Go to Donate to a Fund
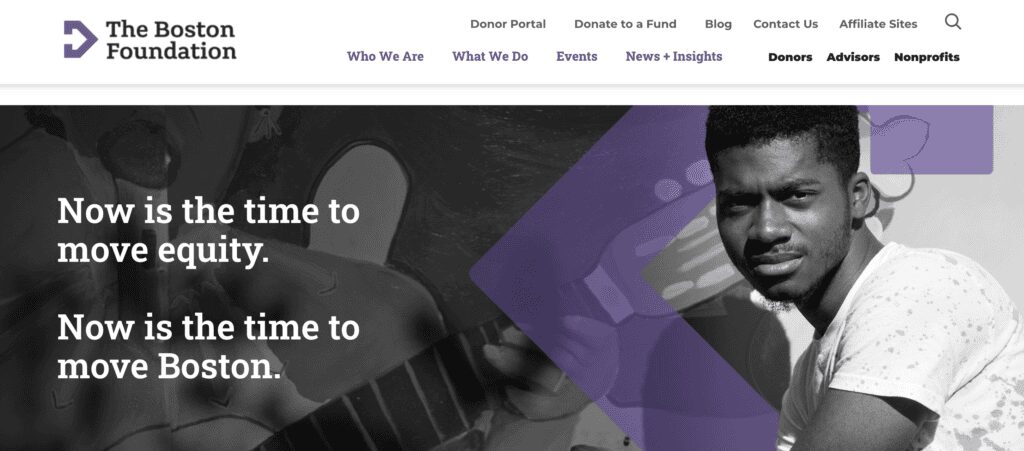Screen dimensions: 1024x451 coord(625,24)
